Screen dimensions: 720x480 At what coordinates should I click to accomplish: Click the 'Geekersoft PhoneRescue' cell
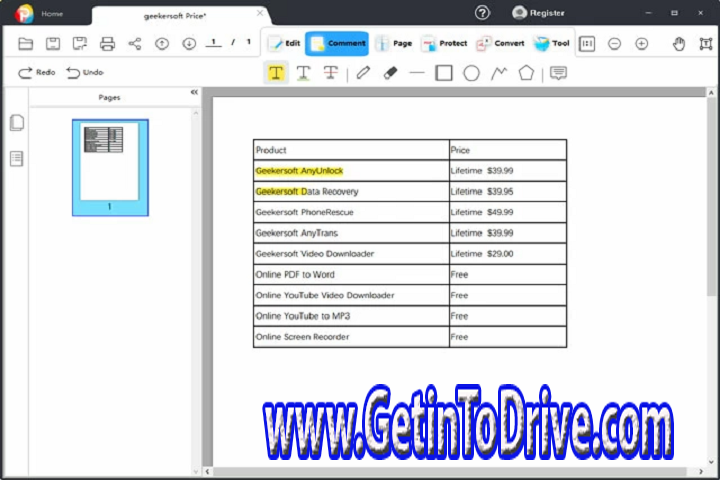tap(351, 212)
